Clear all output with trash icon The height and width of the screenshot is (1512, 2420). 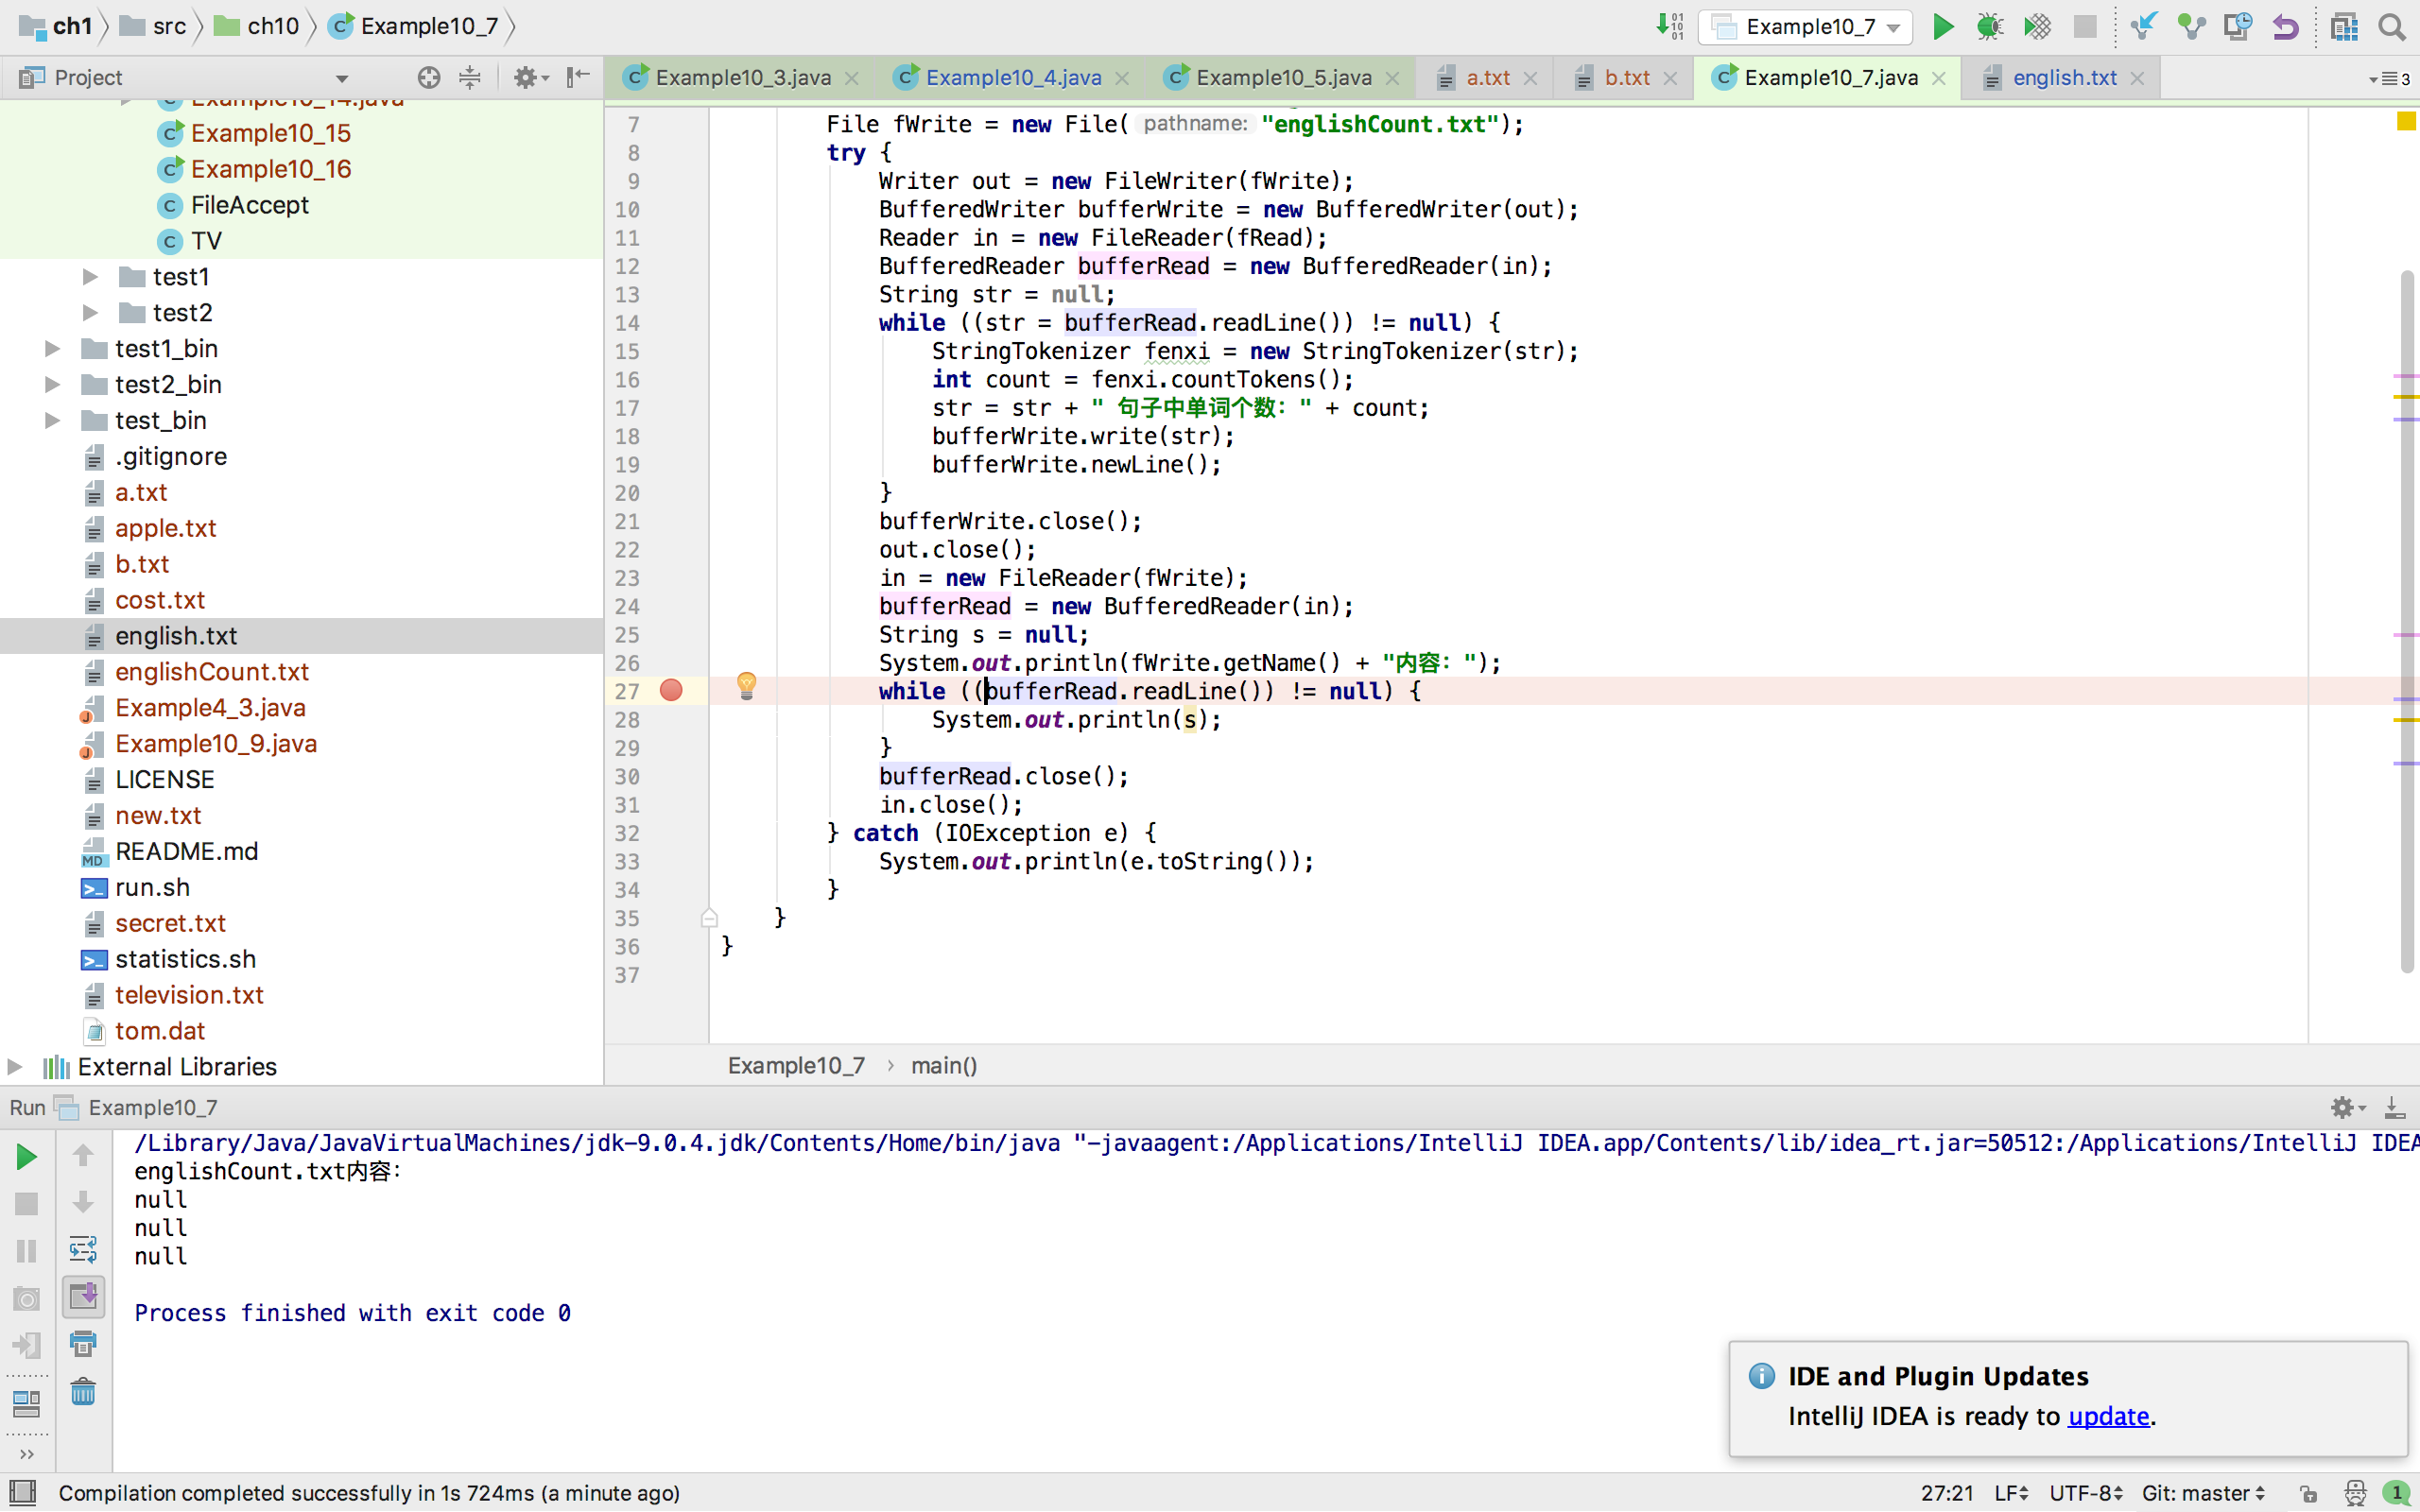(83, 1391)
